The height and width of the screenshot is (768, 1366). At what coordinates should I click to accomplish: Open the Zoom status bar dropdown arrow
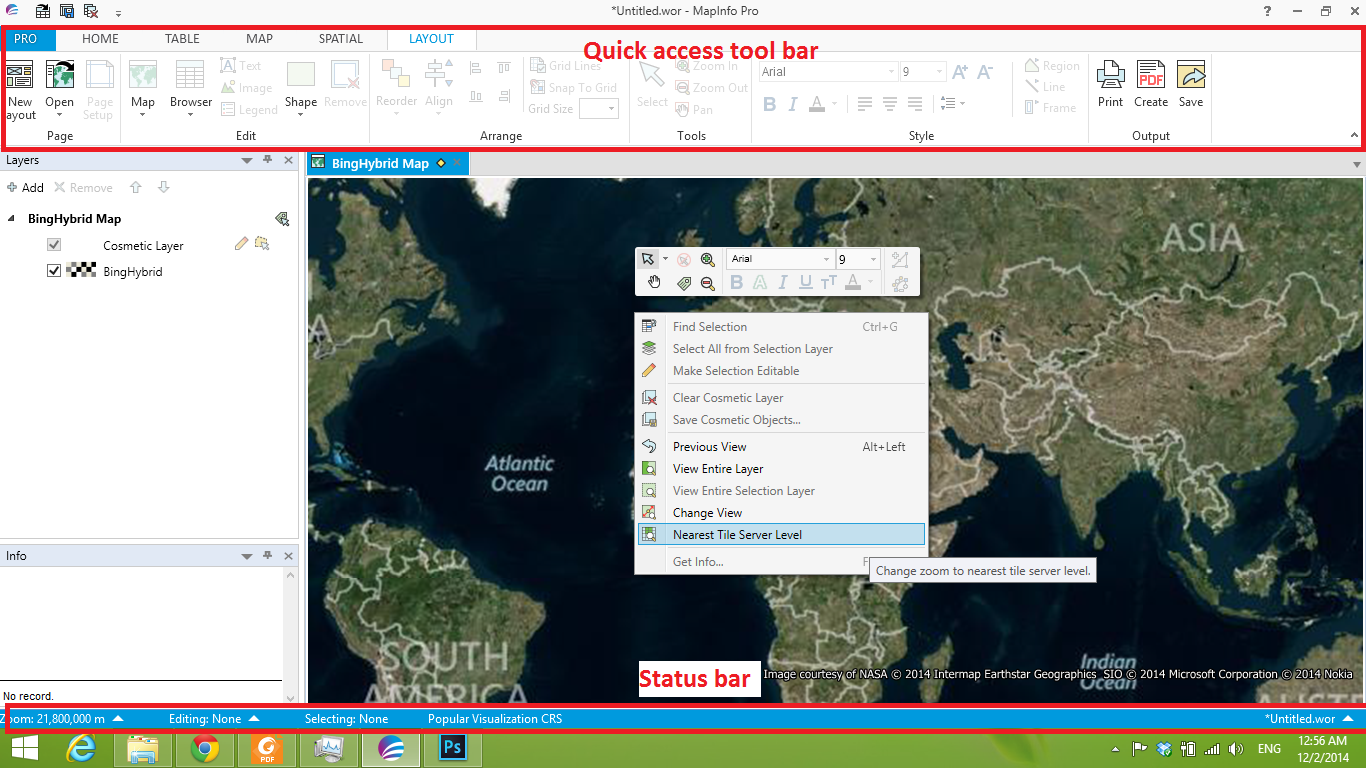click(118, 719)
